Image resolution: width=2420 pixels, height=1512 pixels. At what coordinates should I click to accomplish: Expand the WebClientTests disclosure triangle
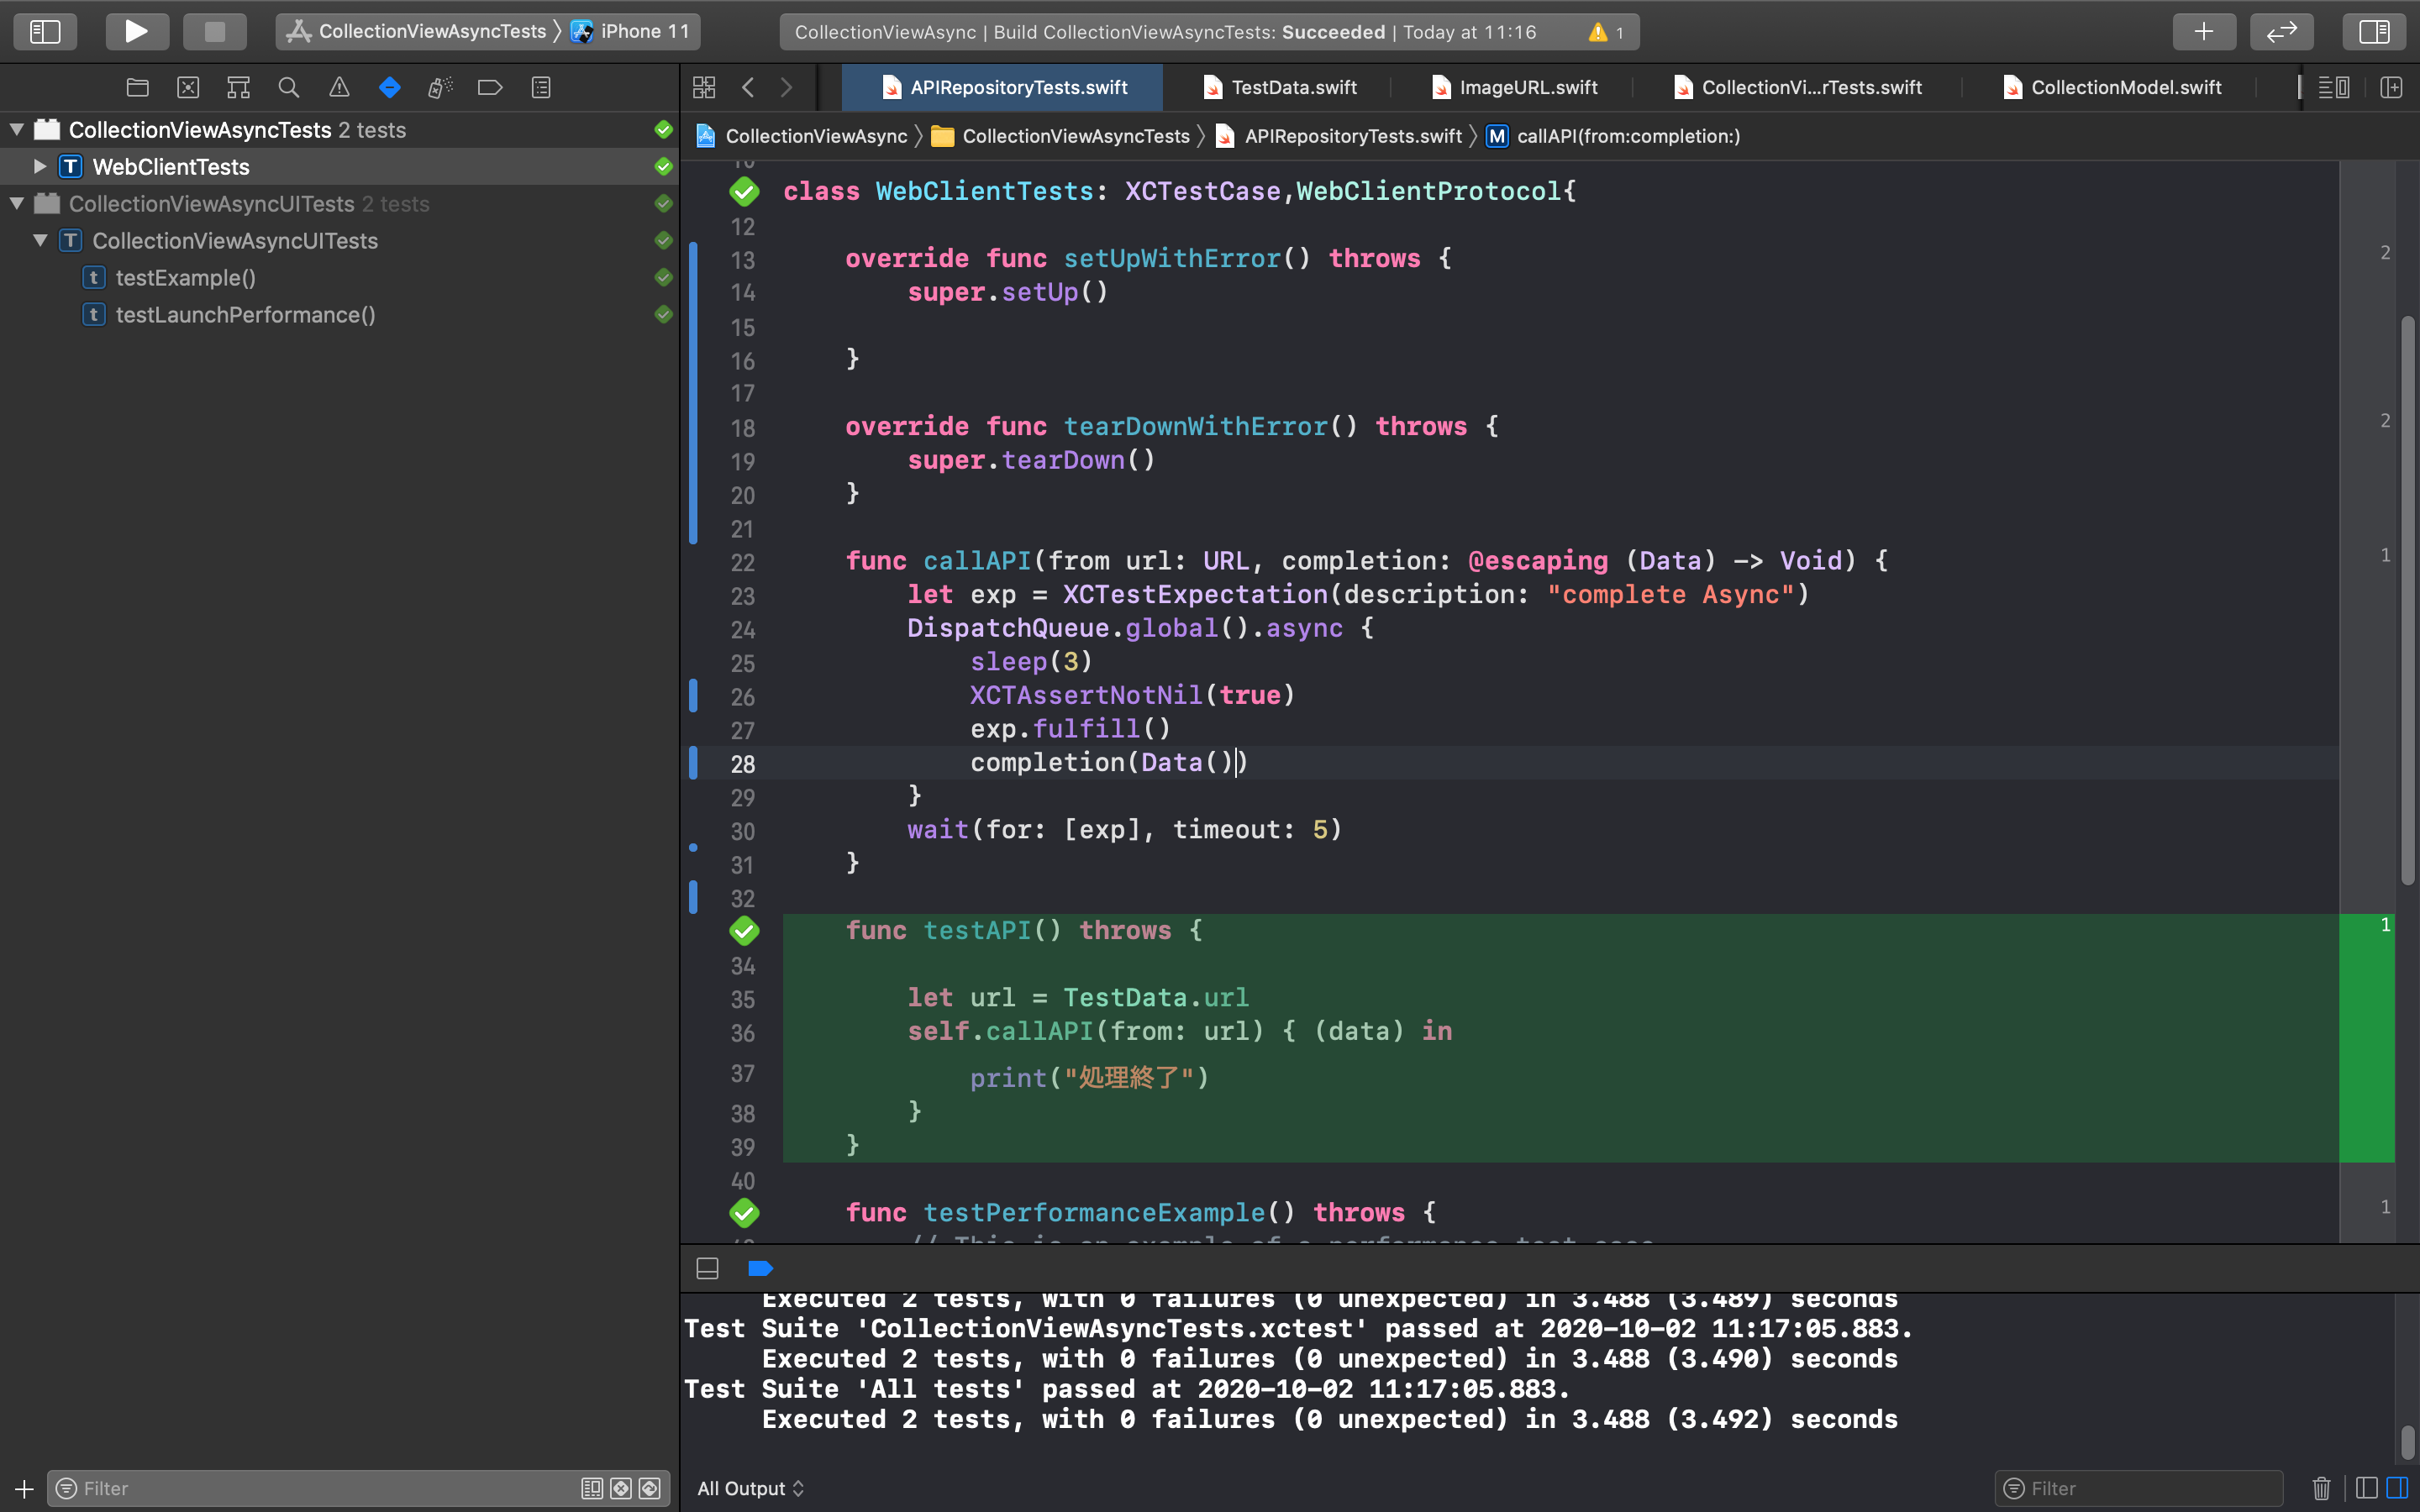(40, 166)
